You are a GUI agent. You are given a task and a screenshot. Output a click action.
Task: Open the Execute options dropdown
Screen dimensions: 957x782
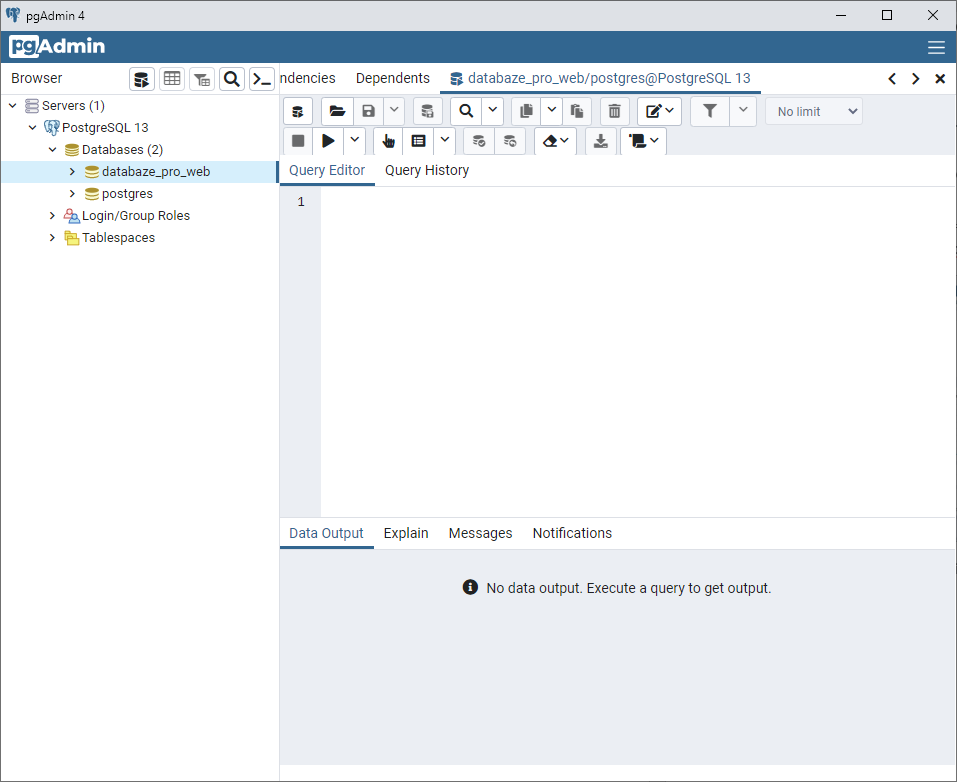[x=355, y=141]
